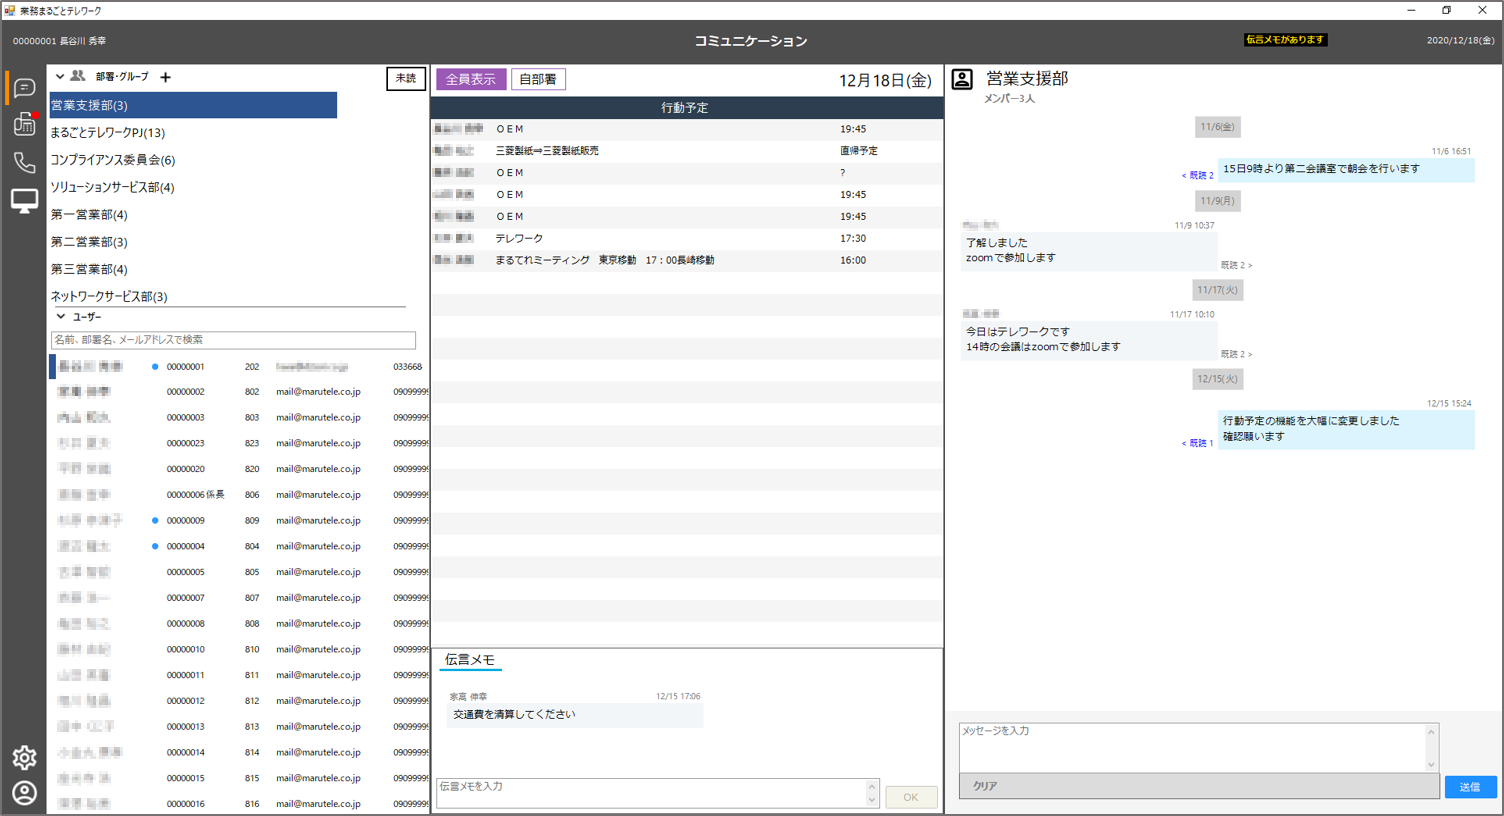Collapse the 部署・グループ section
Image resolution: width=1504 pixels, height=816 pixels.
(x=60, y=77)
